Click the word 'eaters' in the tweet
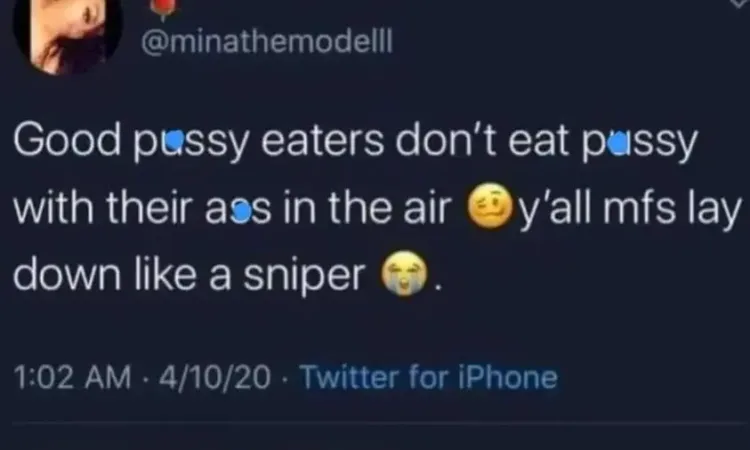 coord(322,142)
